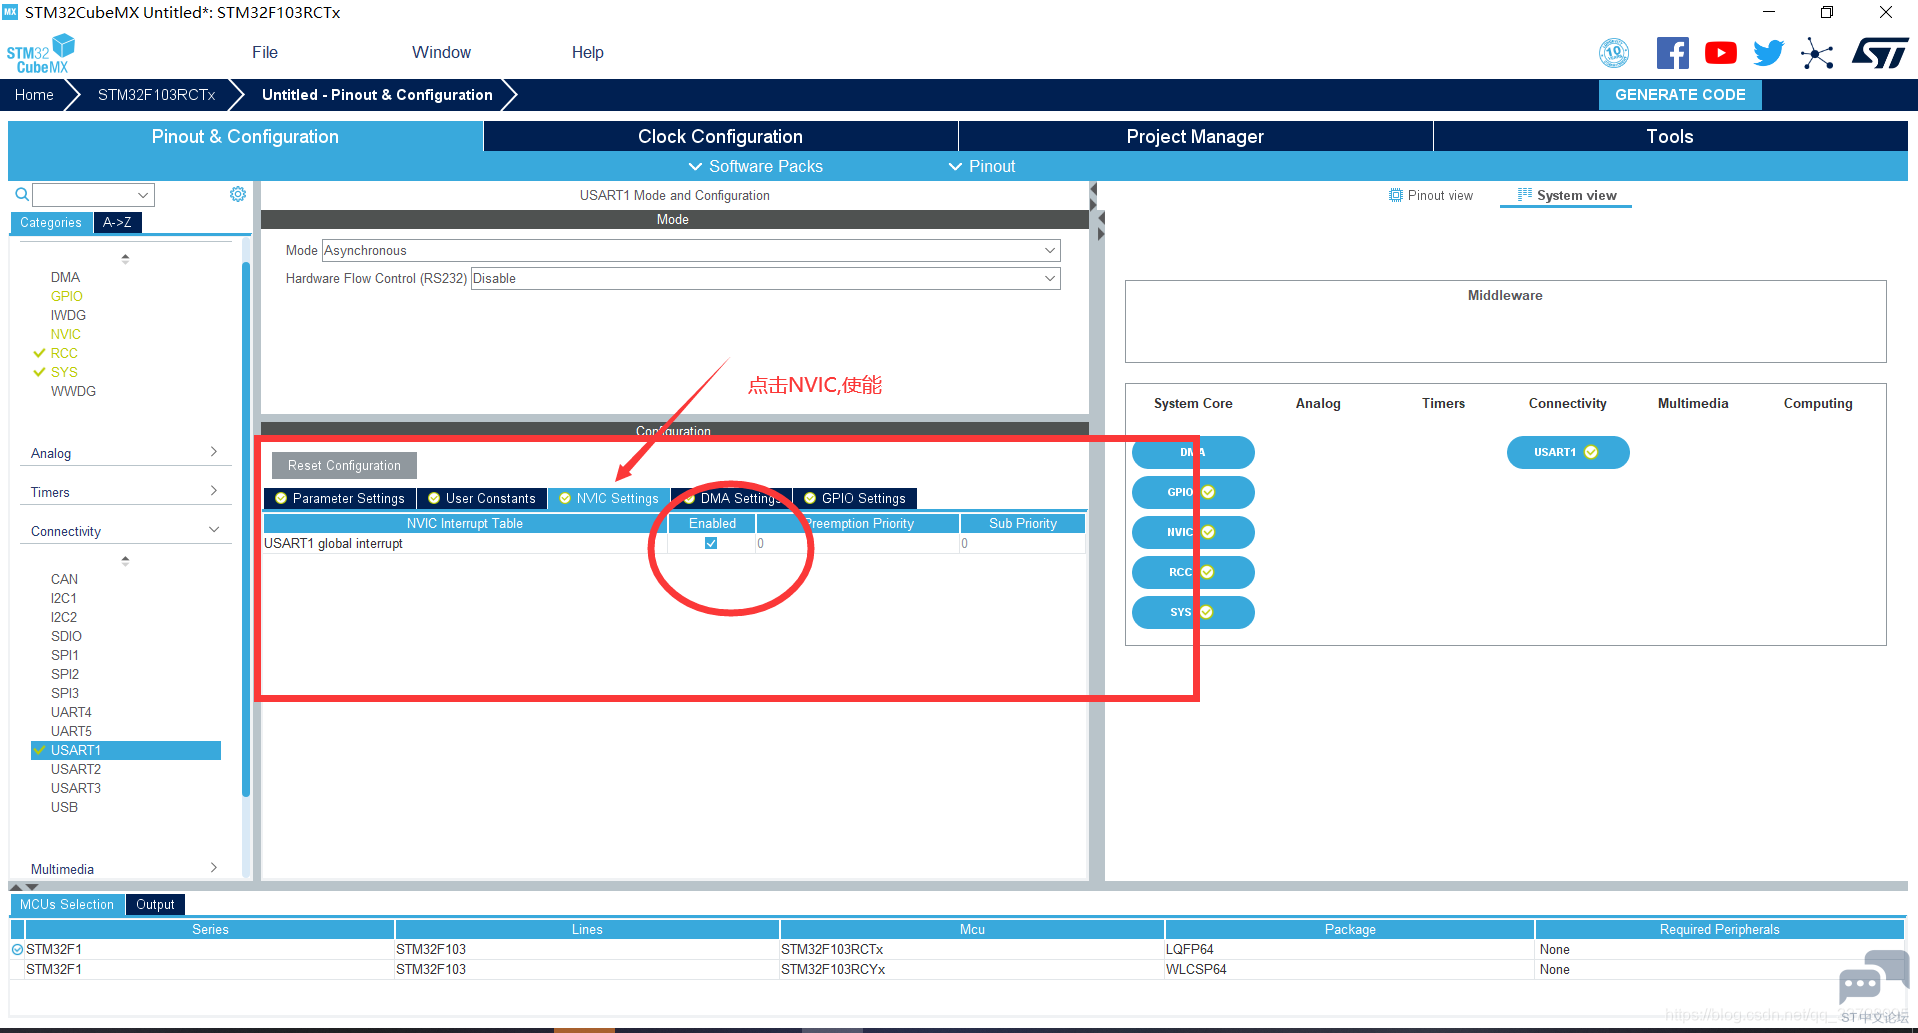Select the A->Z sorting tab
This screenshot has width=1918, height=1033.
(x=117, y=222)
